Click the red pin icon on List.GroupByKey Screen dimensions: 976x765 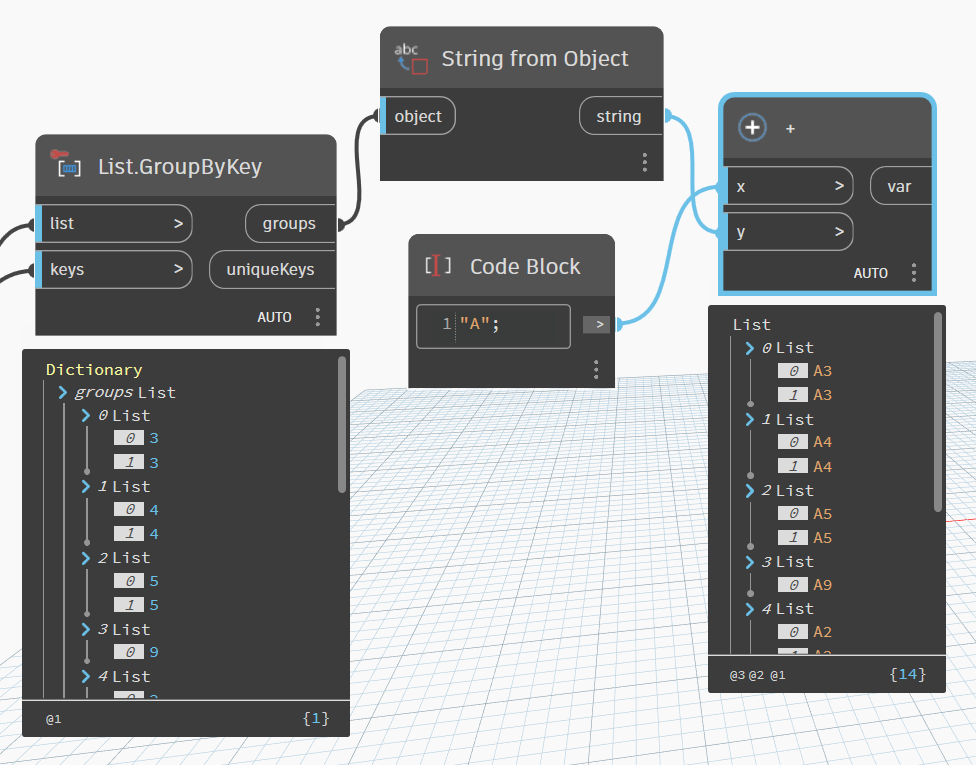58,155
